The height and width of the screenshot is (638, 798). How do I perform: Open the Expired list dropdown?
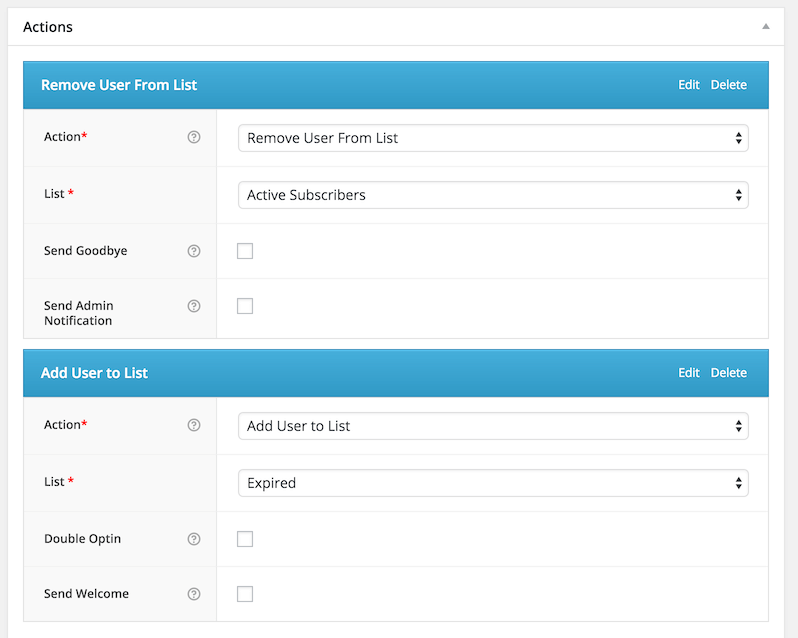coord(493,483)
